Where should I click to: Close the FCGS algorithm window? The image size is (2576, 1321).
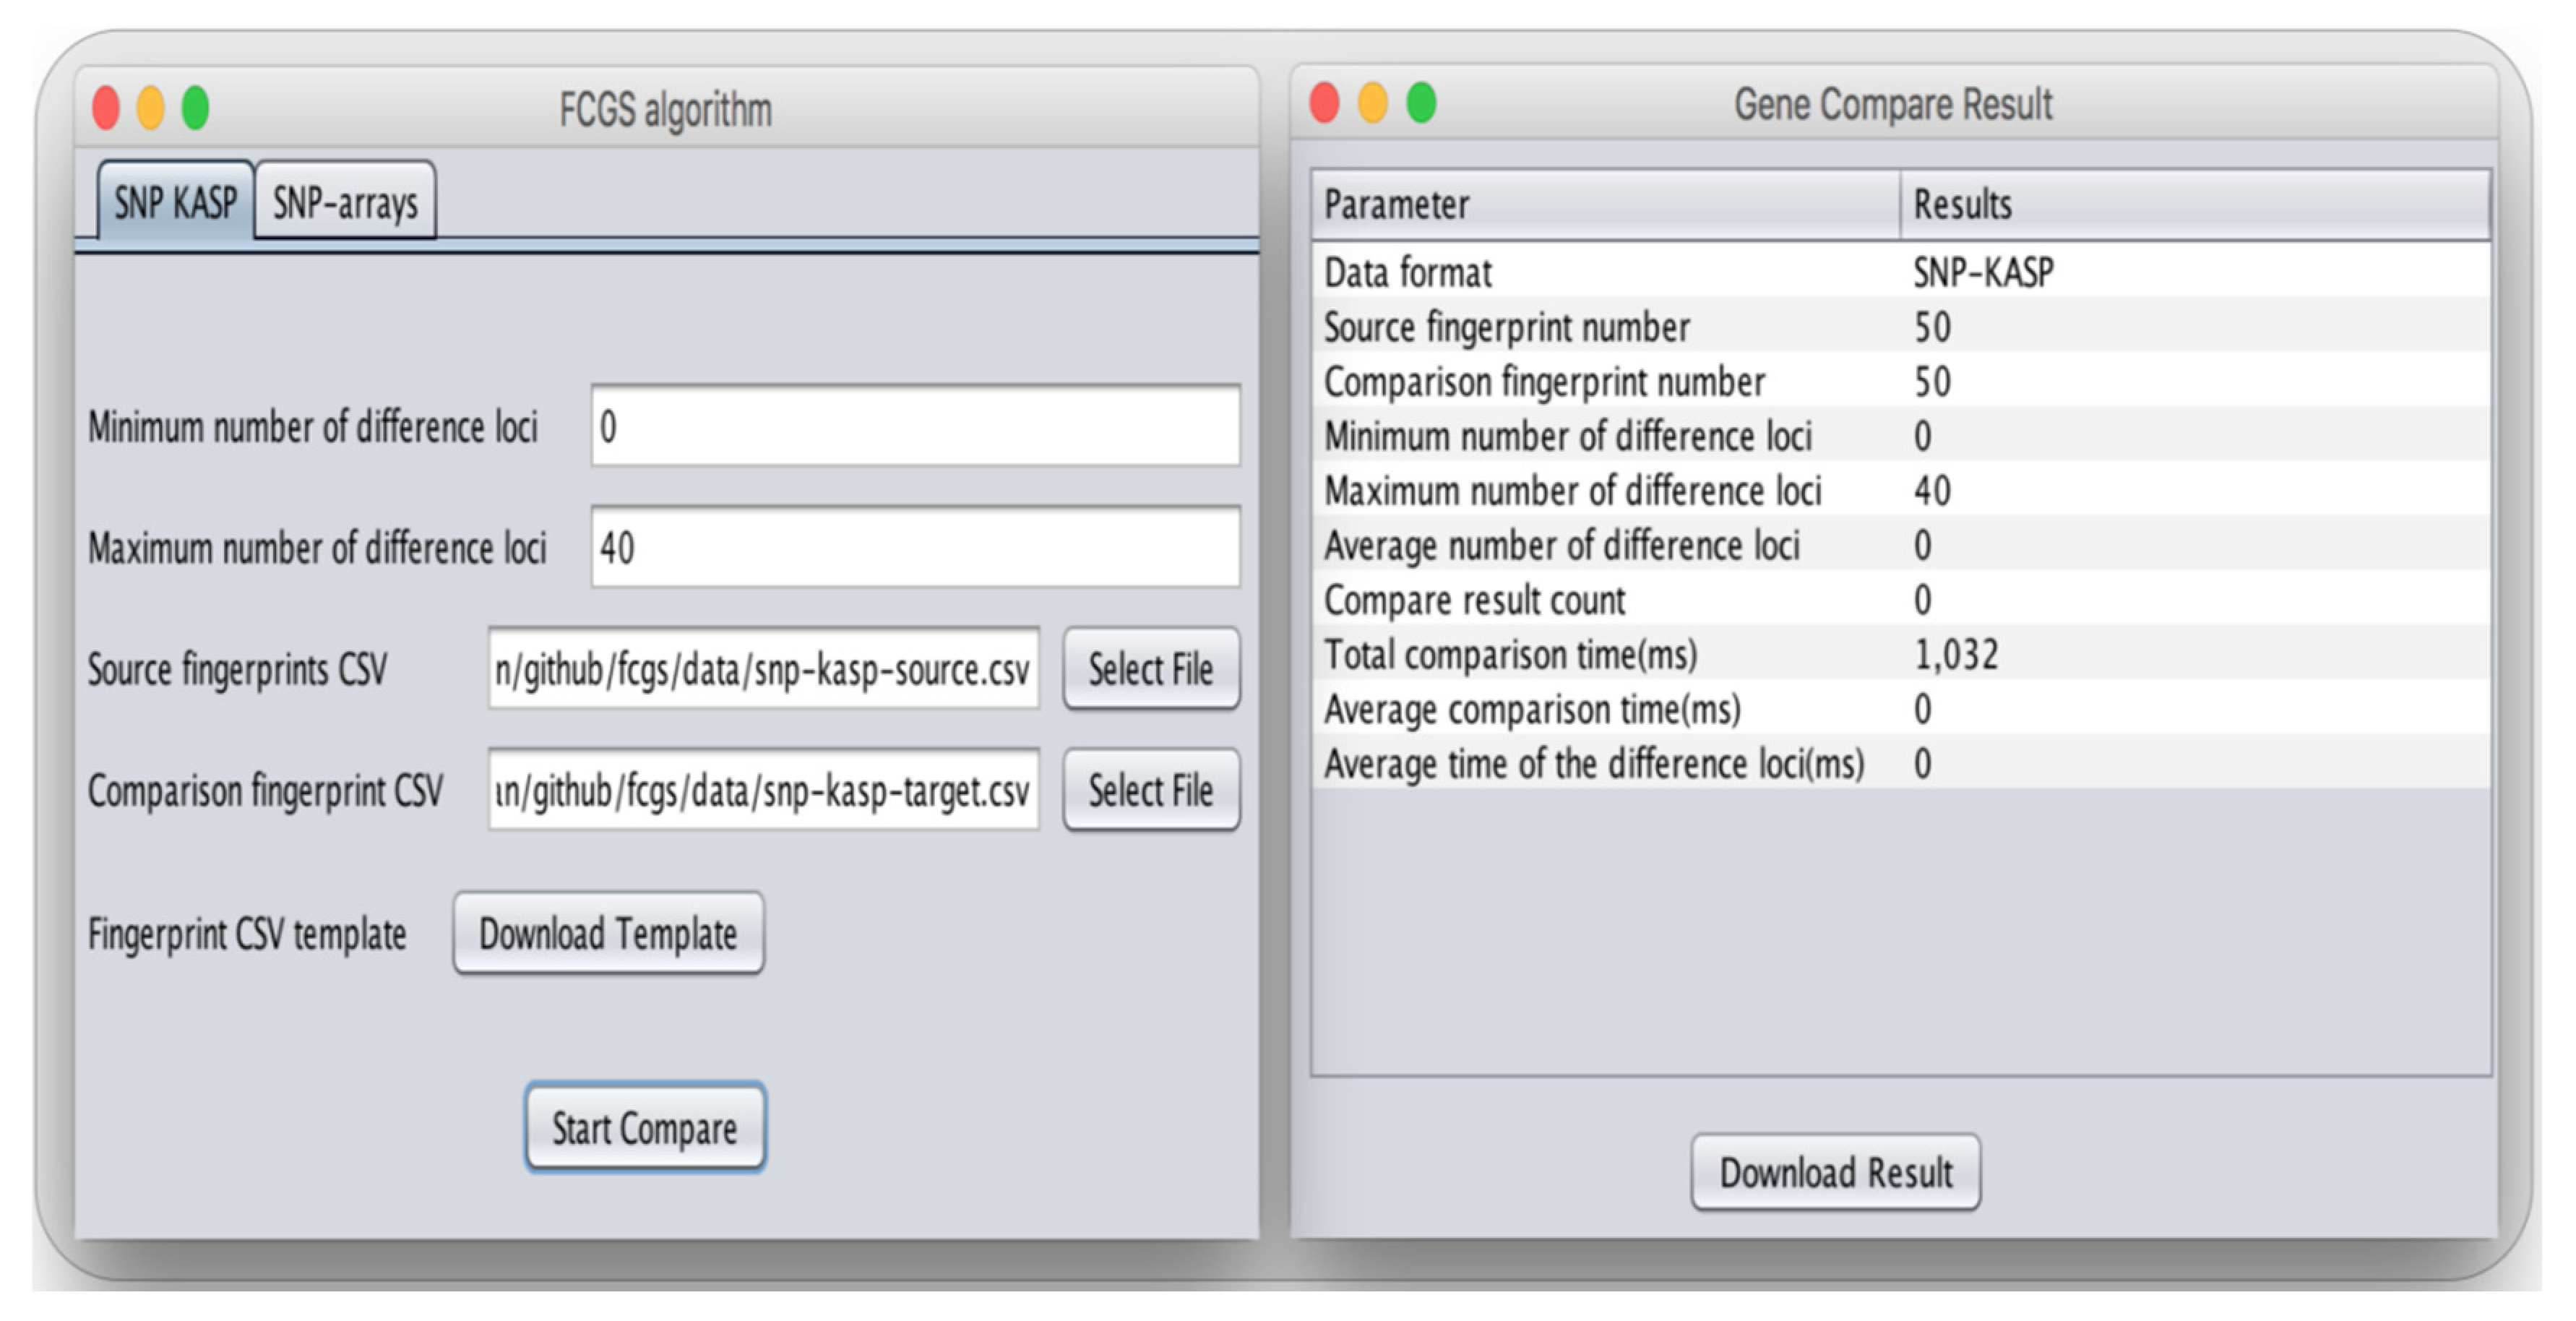(x=106, y=108)
